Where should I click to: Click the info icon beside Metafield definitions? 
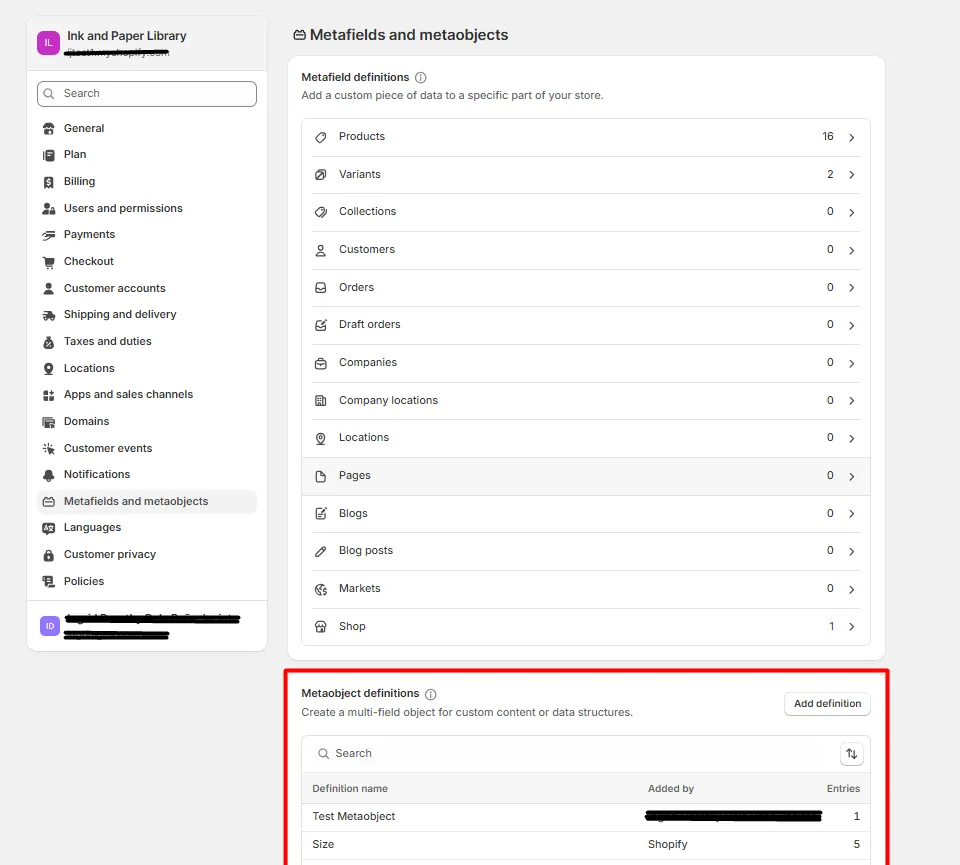point(421,78)
